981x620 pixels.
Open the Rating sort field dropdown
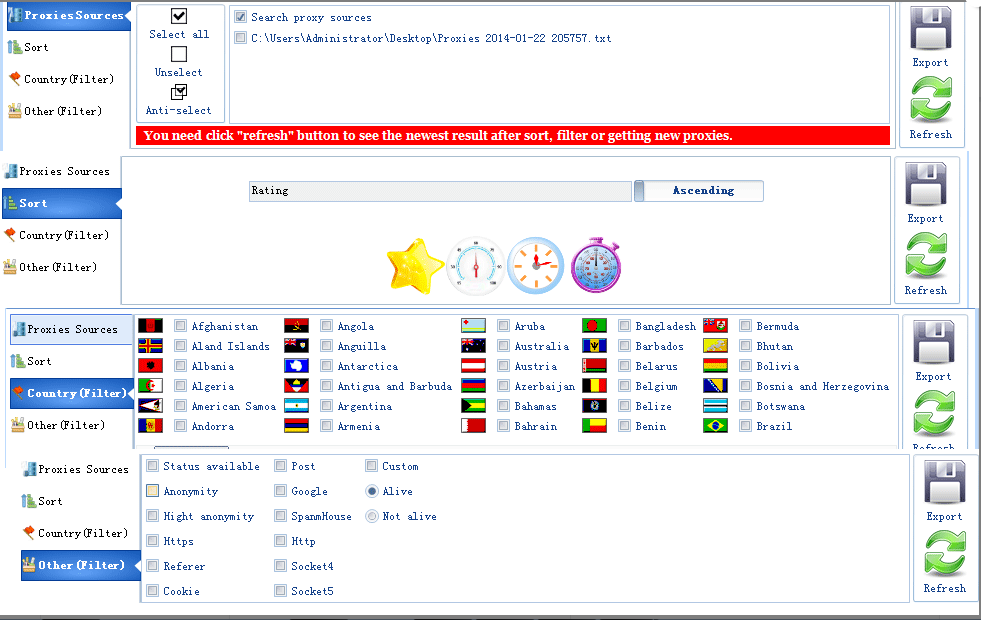(440, 191)
